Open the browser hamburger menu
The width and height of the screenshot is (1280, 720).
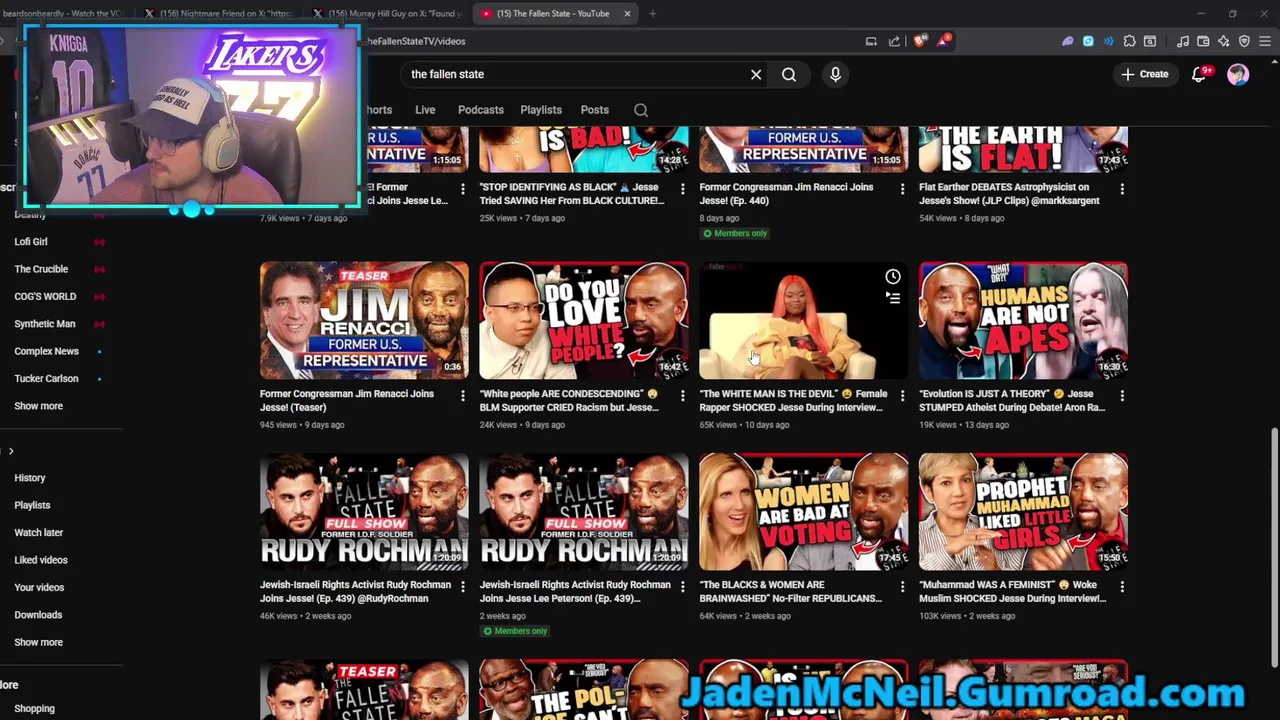[x=1265, y=41]
